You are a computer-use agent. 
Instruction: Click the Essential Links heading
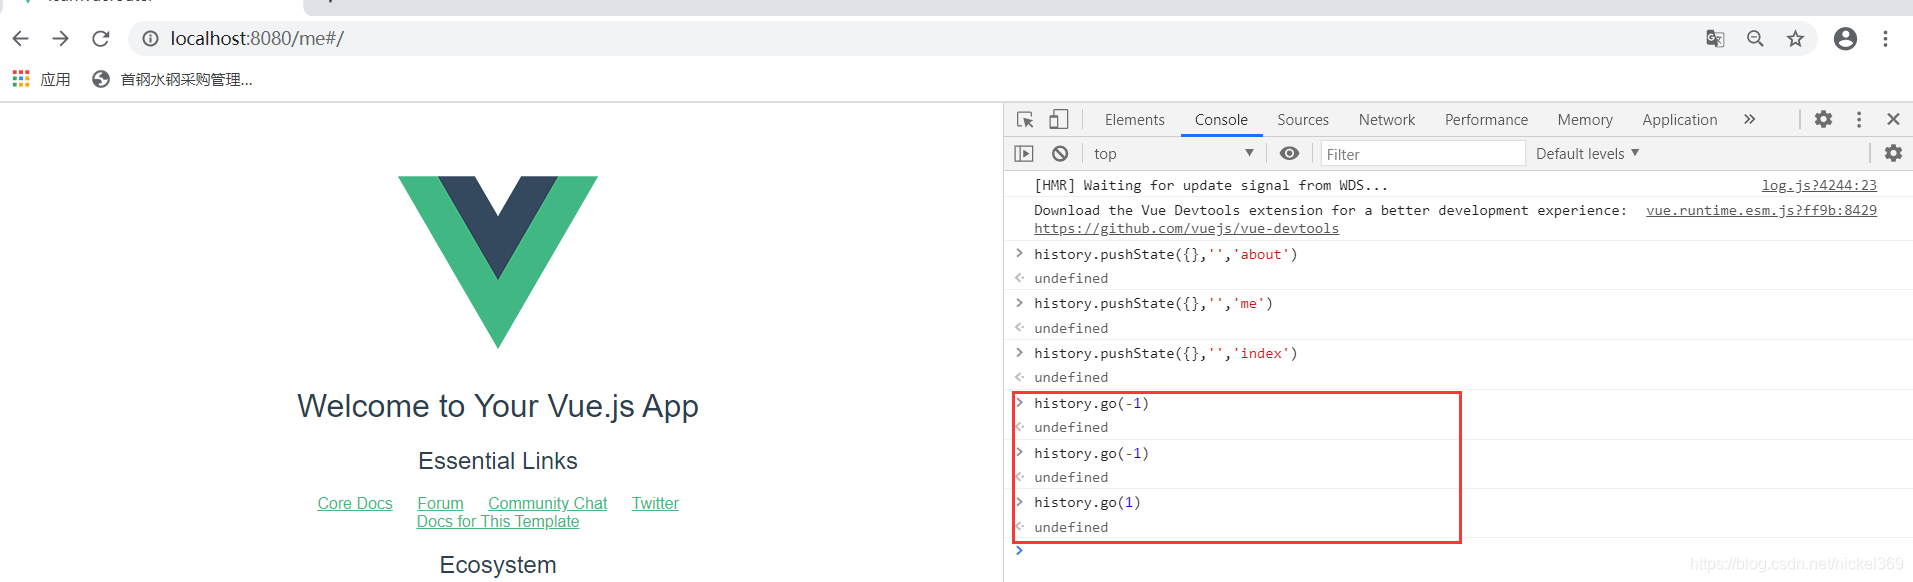coord(498,461)
